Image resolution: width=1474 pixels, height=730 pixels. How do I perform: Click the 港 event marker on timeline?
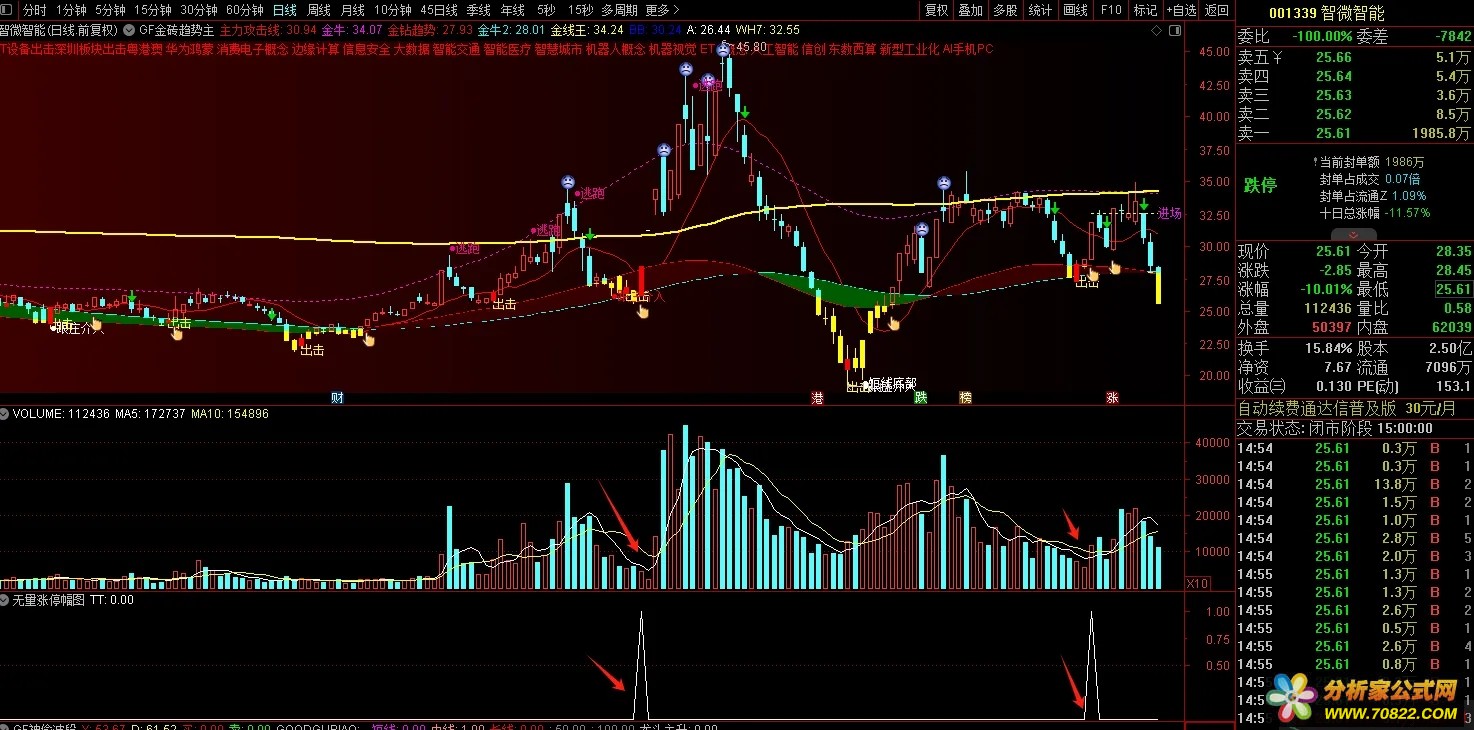coord(817,398)
